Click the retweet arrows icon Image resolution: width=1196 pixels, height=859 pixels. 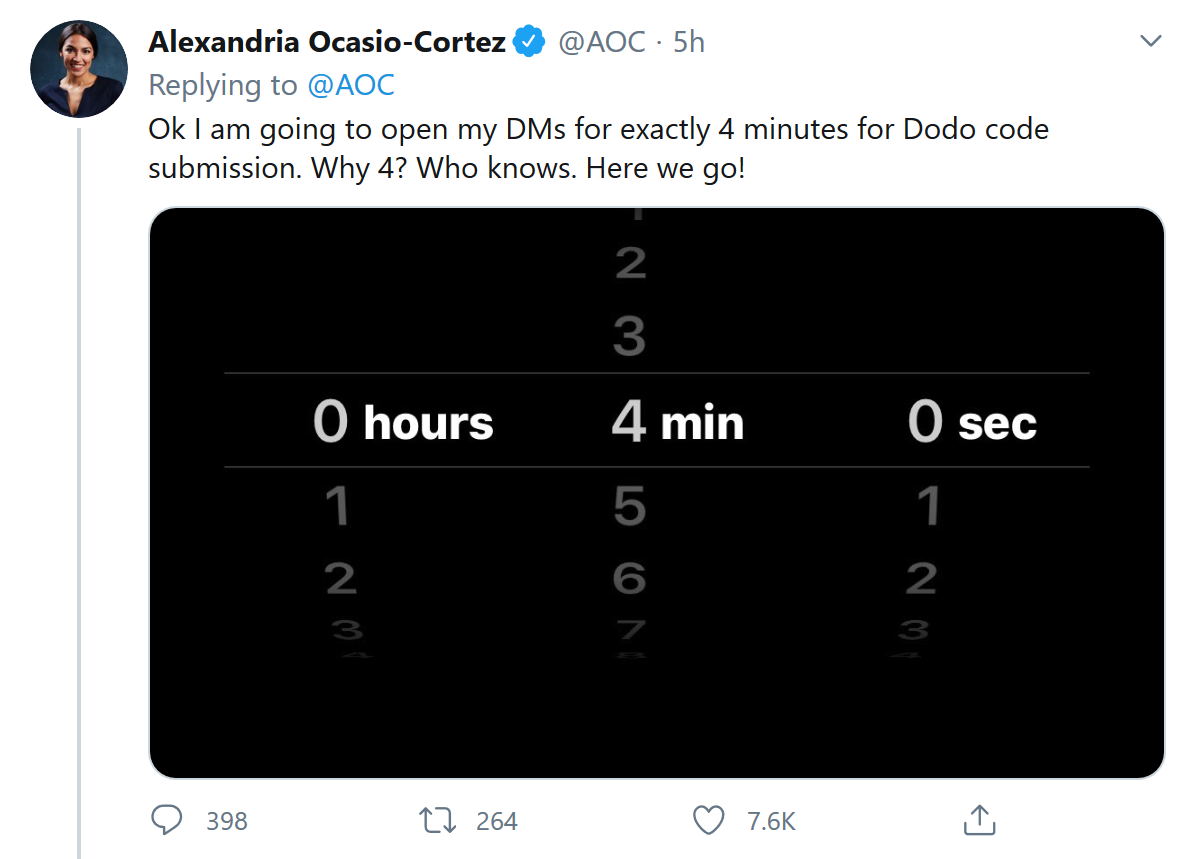[x=437, y=820]
